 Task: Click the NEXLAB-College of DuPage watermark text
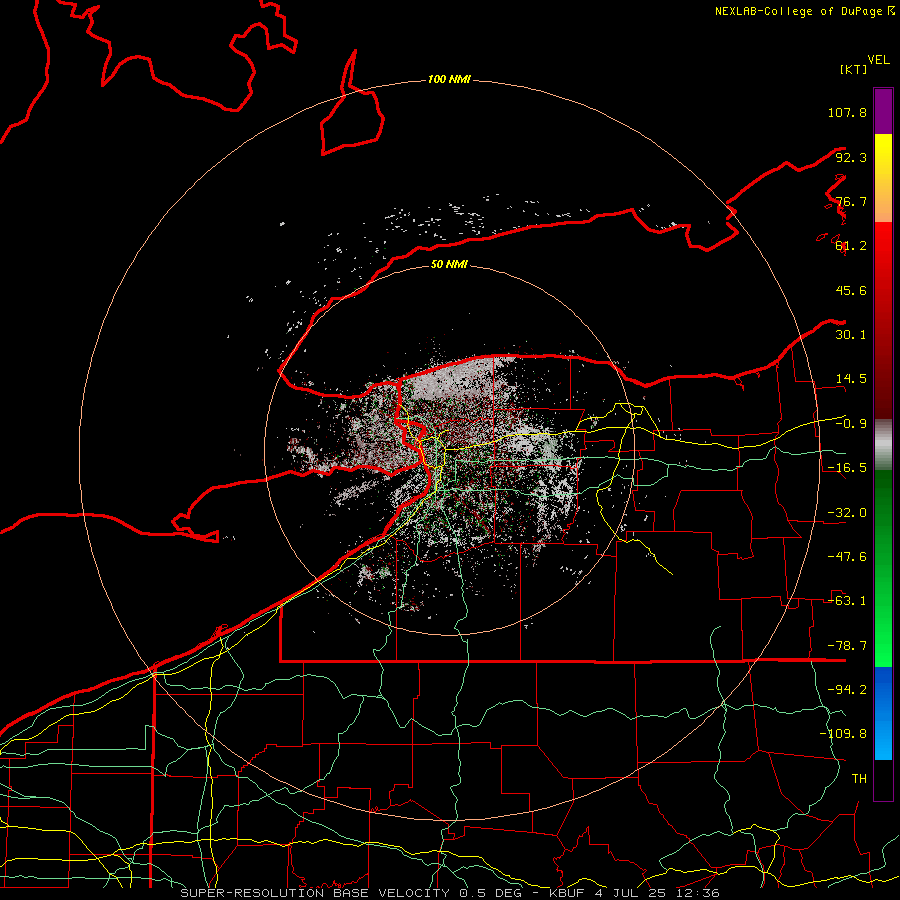click(x=804, y=11)
